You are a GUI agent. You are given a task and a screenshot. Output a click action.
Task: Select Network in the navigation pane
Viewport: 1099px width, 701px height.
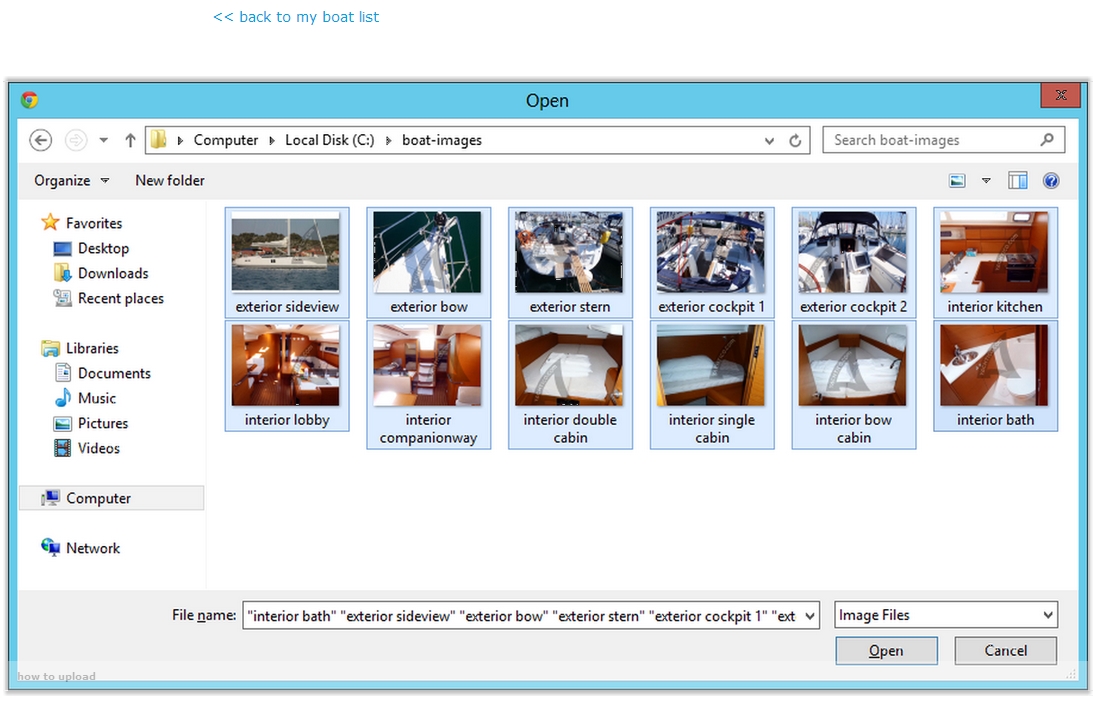92,548
